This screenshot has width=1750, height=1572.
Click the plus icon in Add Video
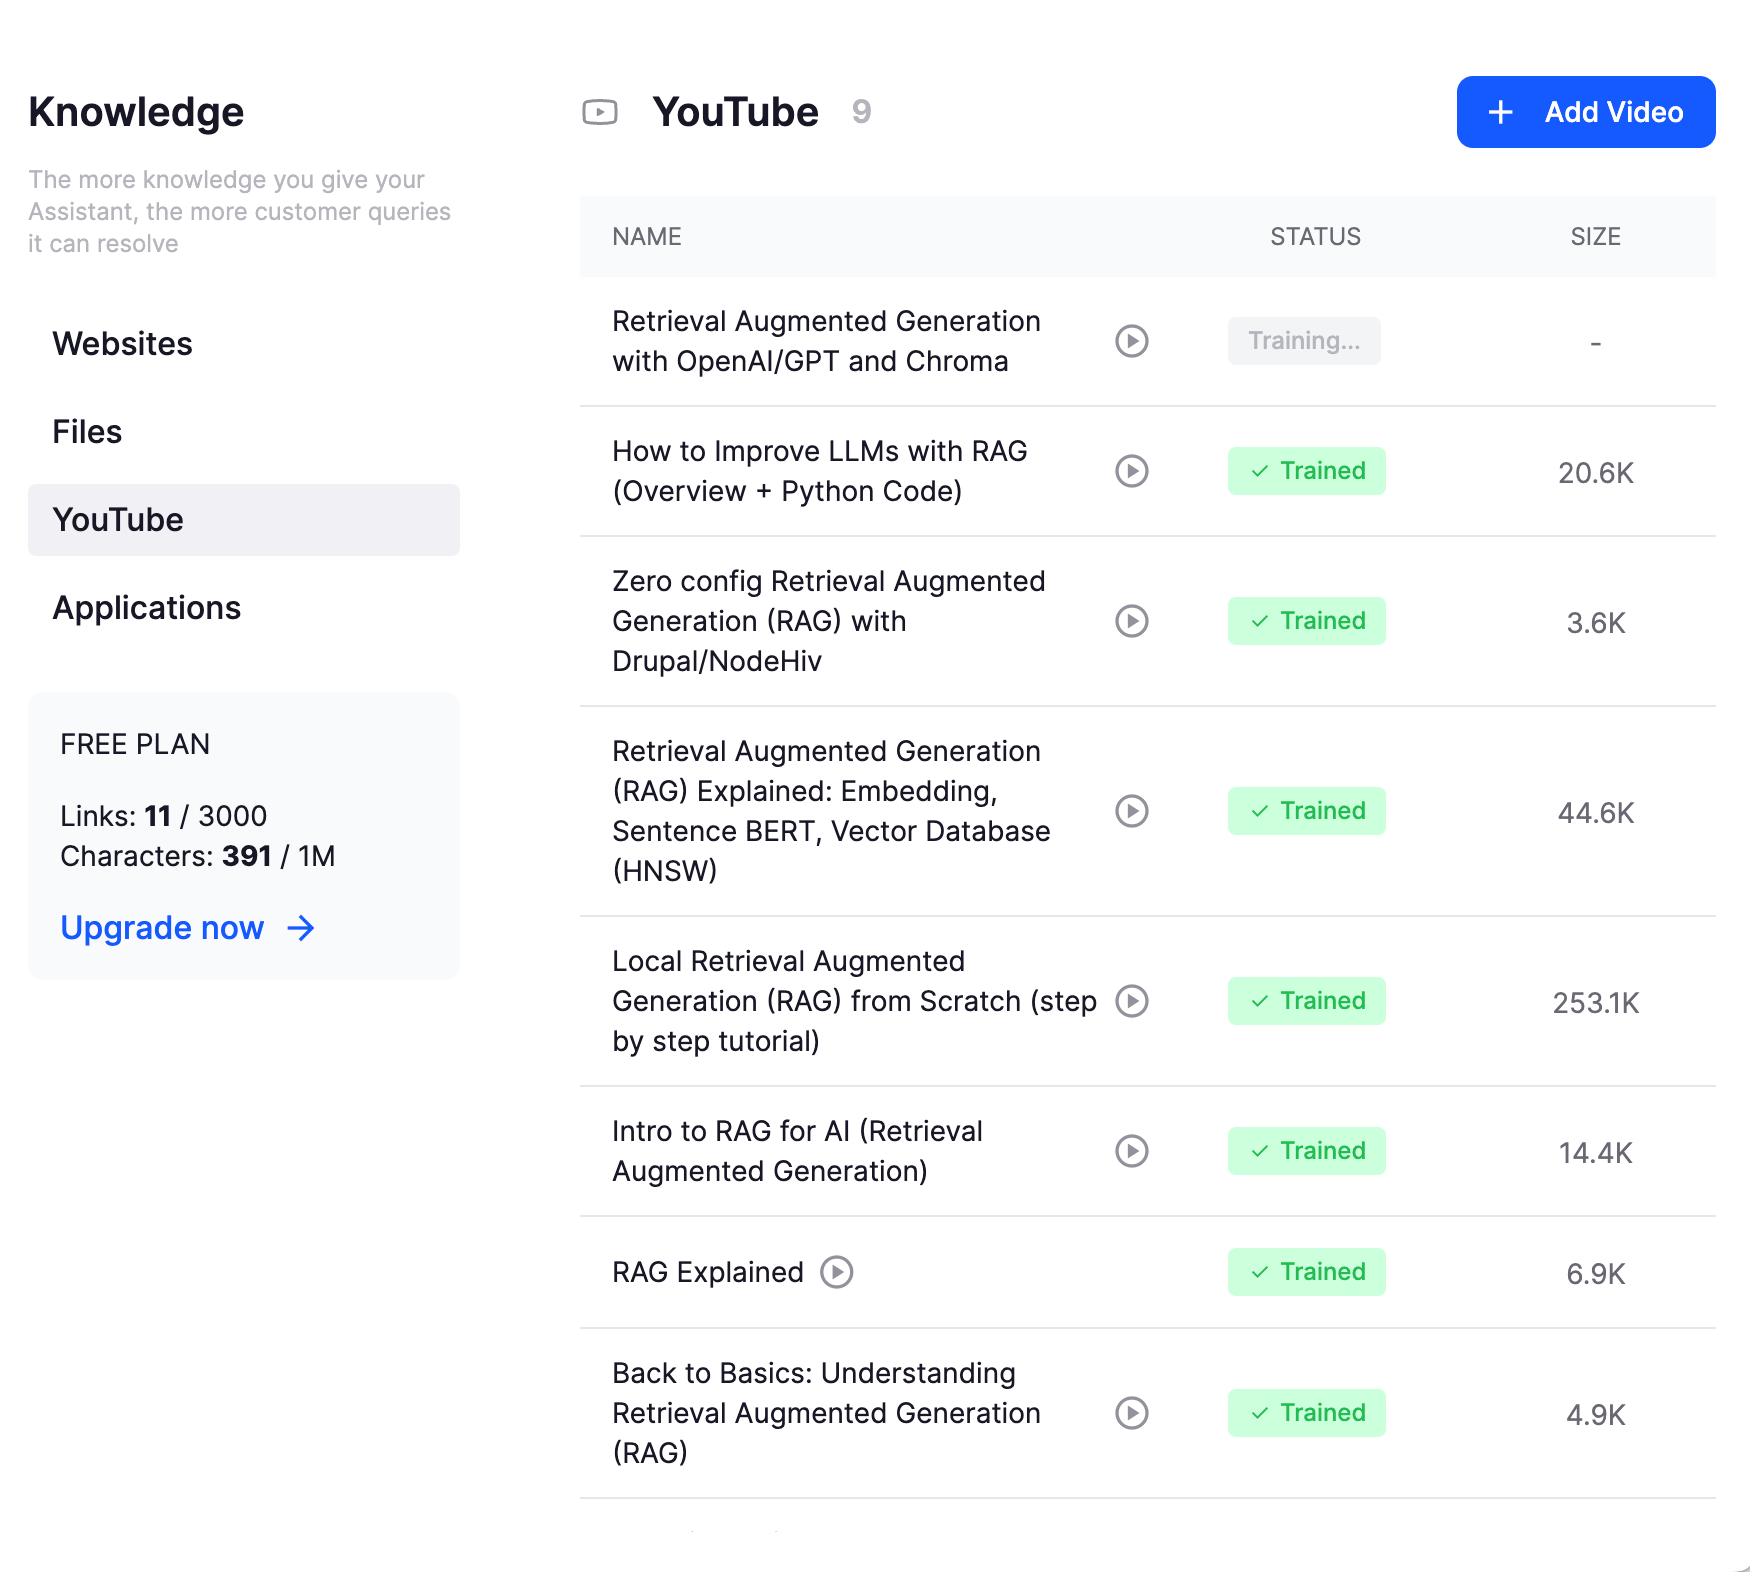tap(1500, 112)
